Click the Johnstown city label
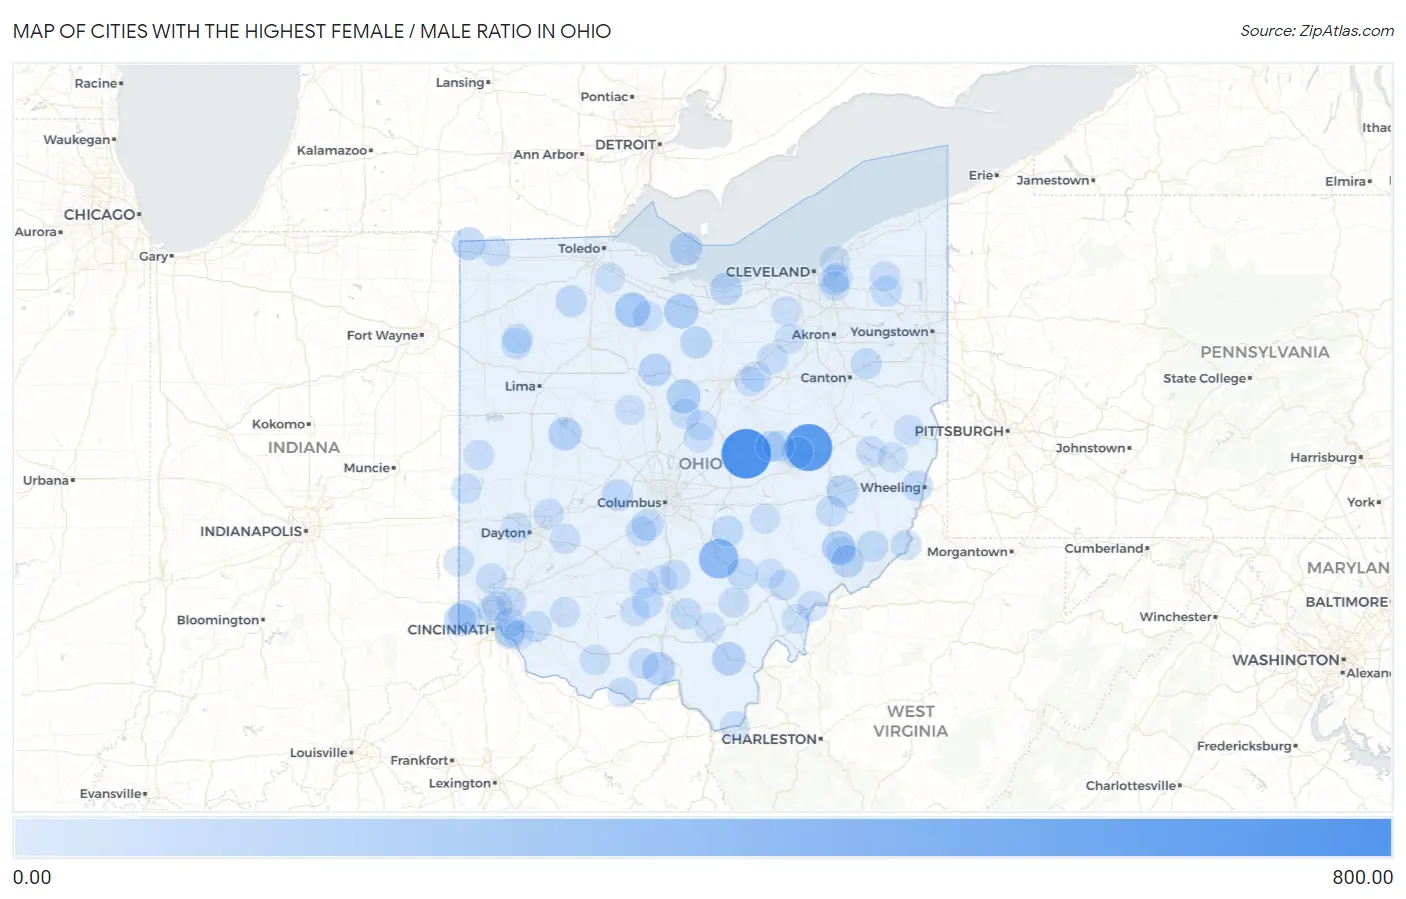Screen dimensions: 1406x899 click(x=1091, y=449)
